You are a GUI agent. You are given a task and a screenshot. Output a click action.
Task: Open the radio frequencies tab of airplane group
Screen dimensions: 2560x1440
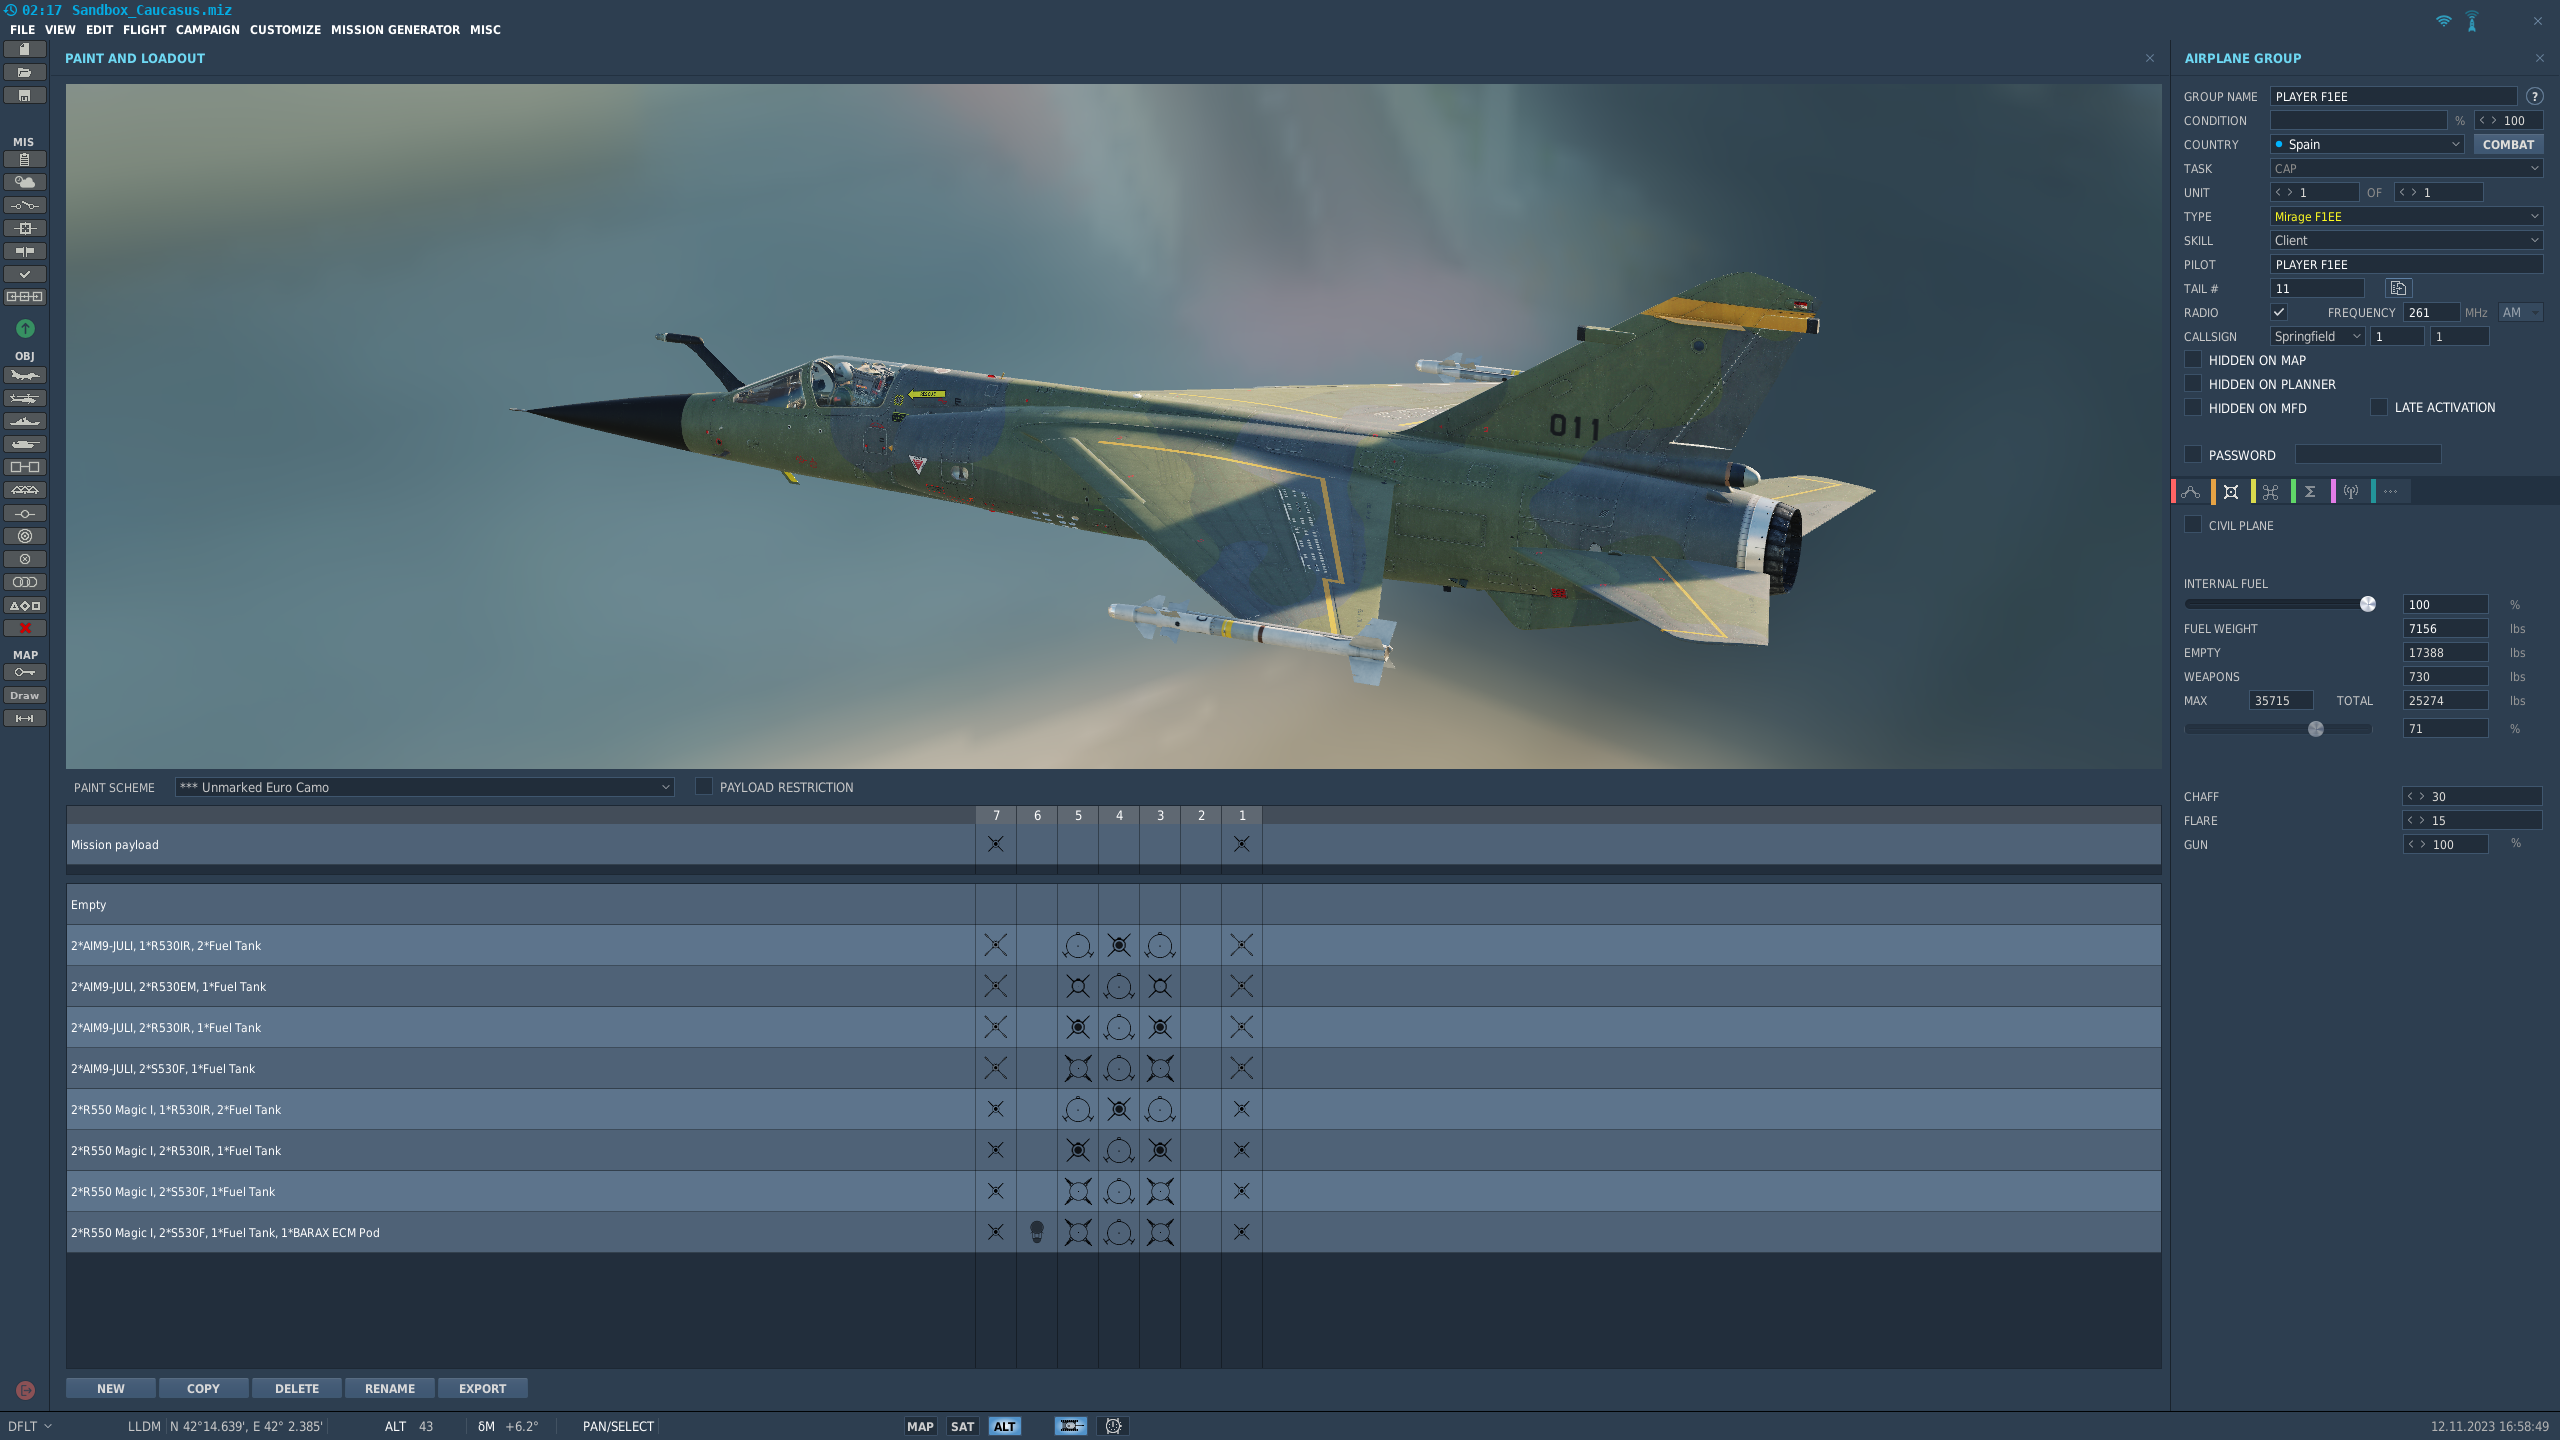click(2351, 491)
